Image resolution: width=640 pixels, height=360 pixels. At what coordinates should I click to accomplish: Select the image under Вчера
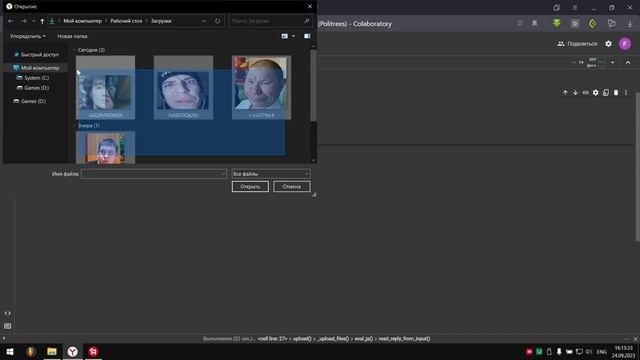(x=105, y=148)
